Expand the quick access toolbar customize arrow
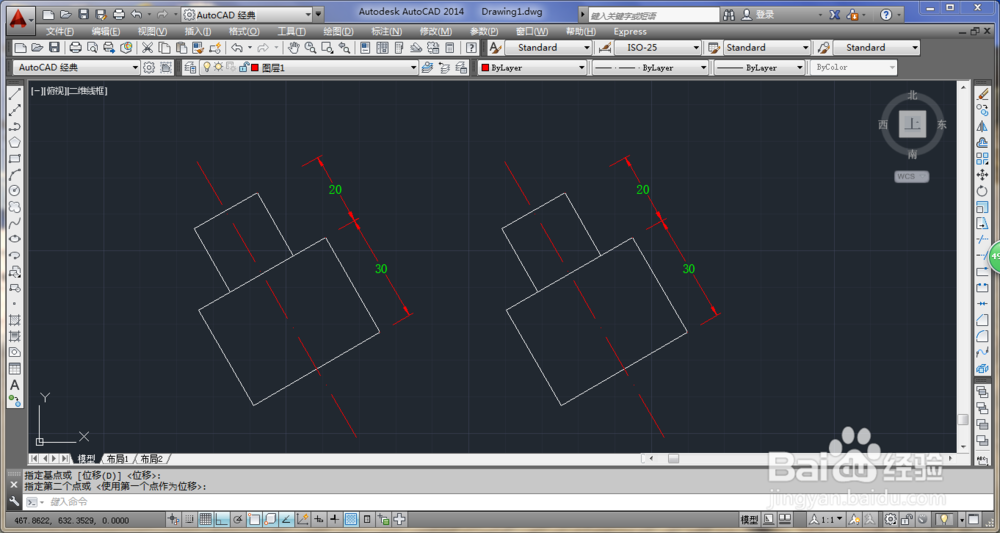 tap(319, 14)
